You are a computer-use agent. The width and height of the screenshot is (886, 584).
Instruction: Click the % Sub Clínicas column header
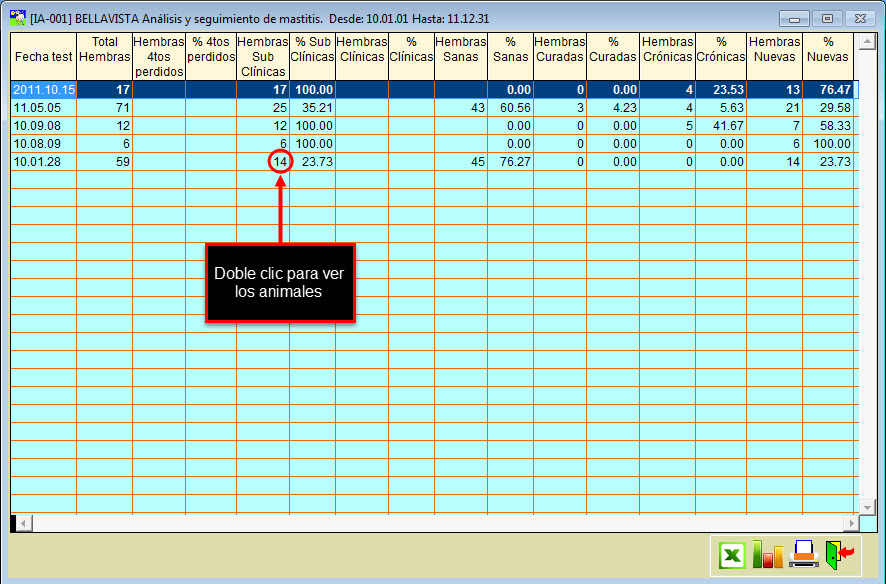[x=312, y=50]
